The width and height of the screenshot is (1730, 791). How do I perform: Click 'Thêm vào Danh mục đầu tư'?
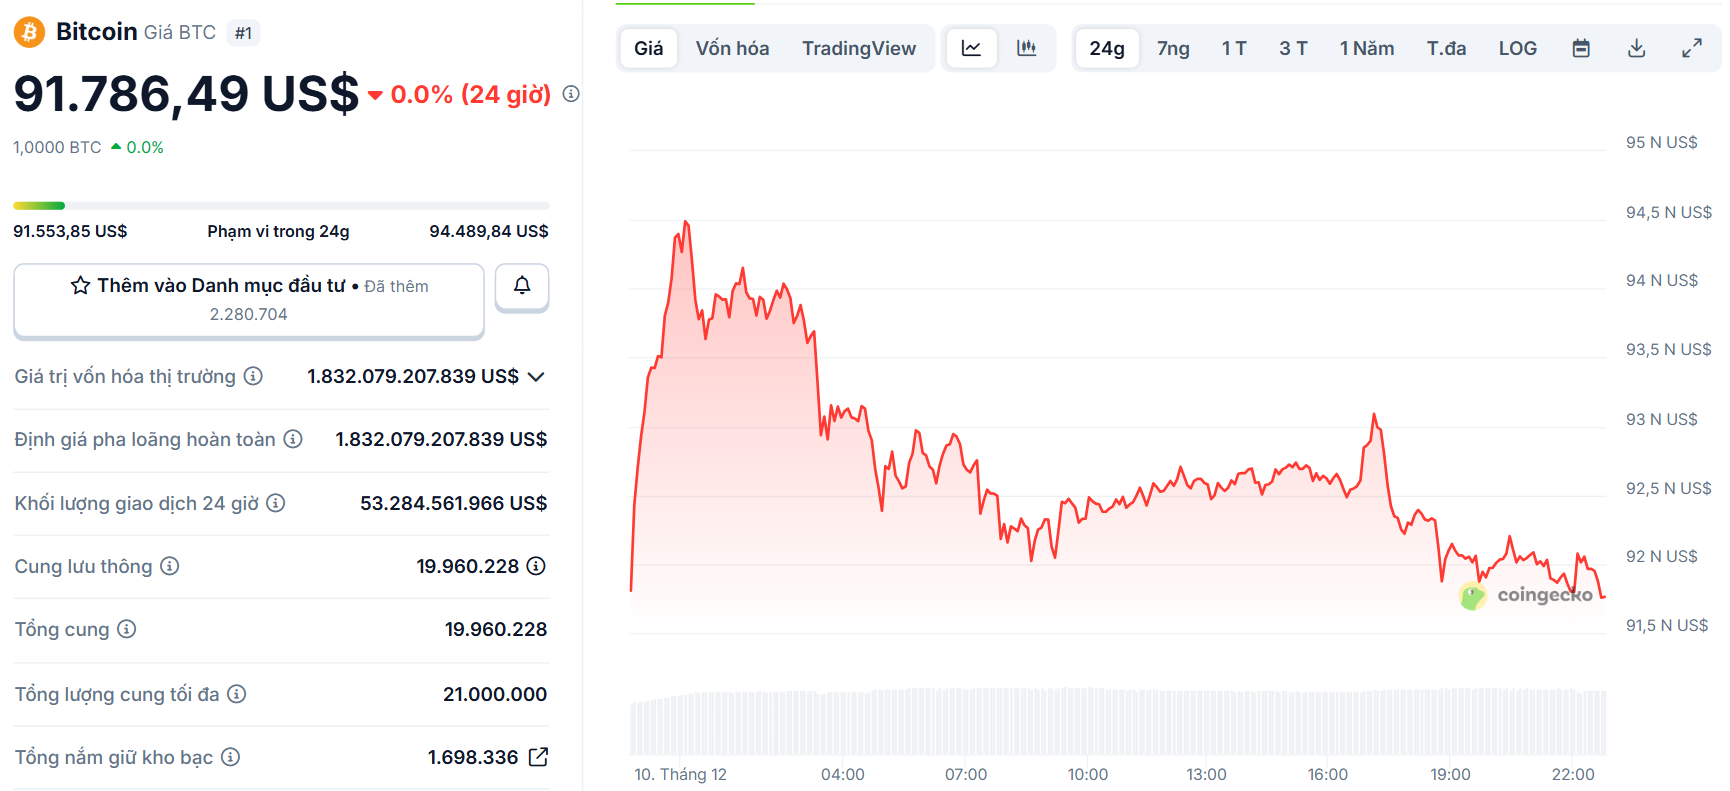[x=248, y=286]
